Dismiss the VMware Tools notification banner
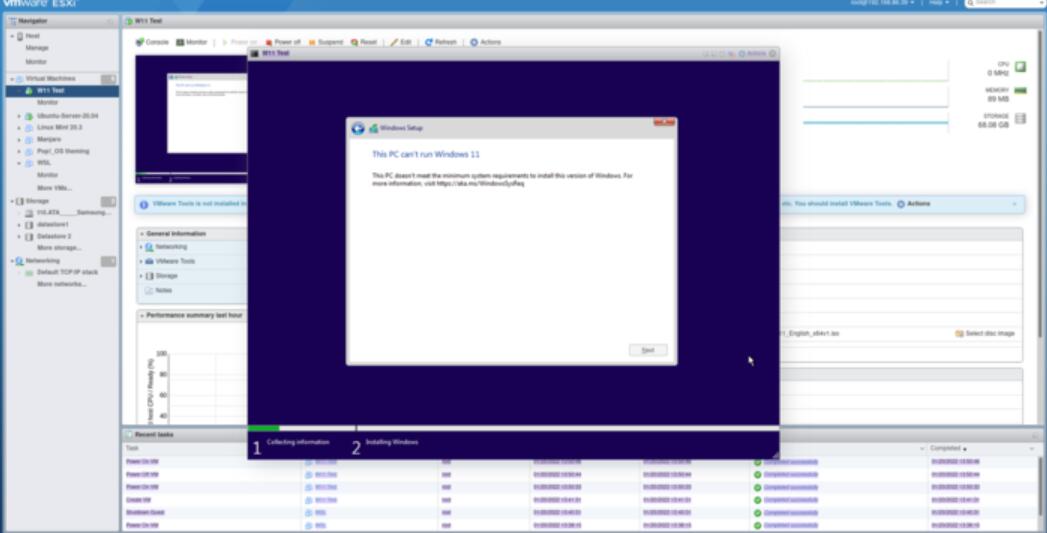This screenshot has width=1047, height=533. pyautogui.click(x=1015, y=204)
